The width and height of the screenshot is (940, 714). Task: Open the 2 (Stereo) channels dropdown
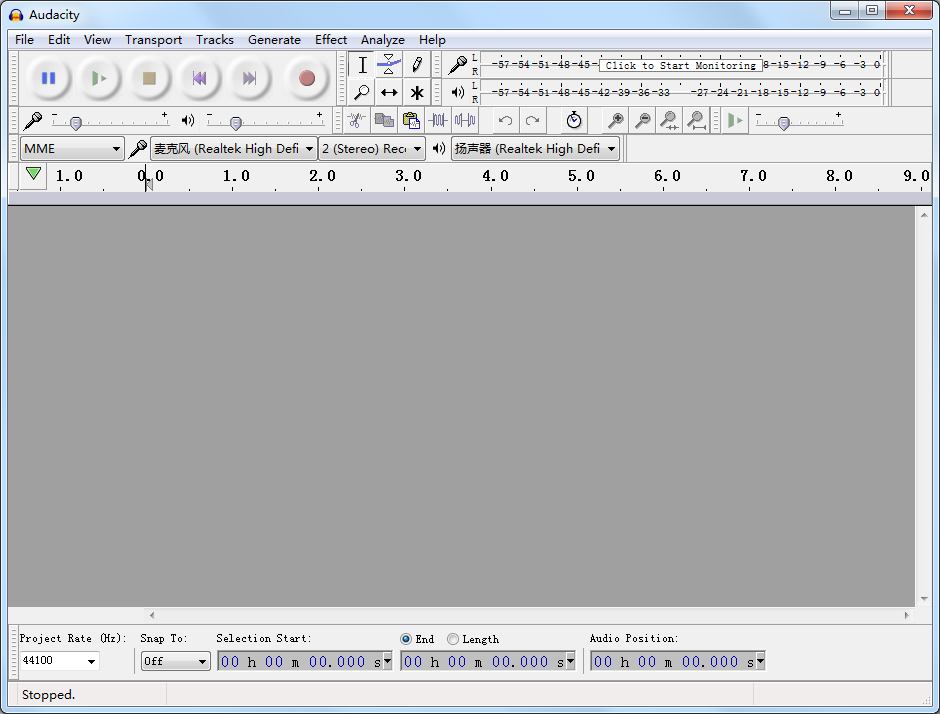point(372,149)
